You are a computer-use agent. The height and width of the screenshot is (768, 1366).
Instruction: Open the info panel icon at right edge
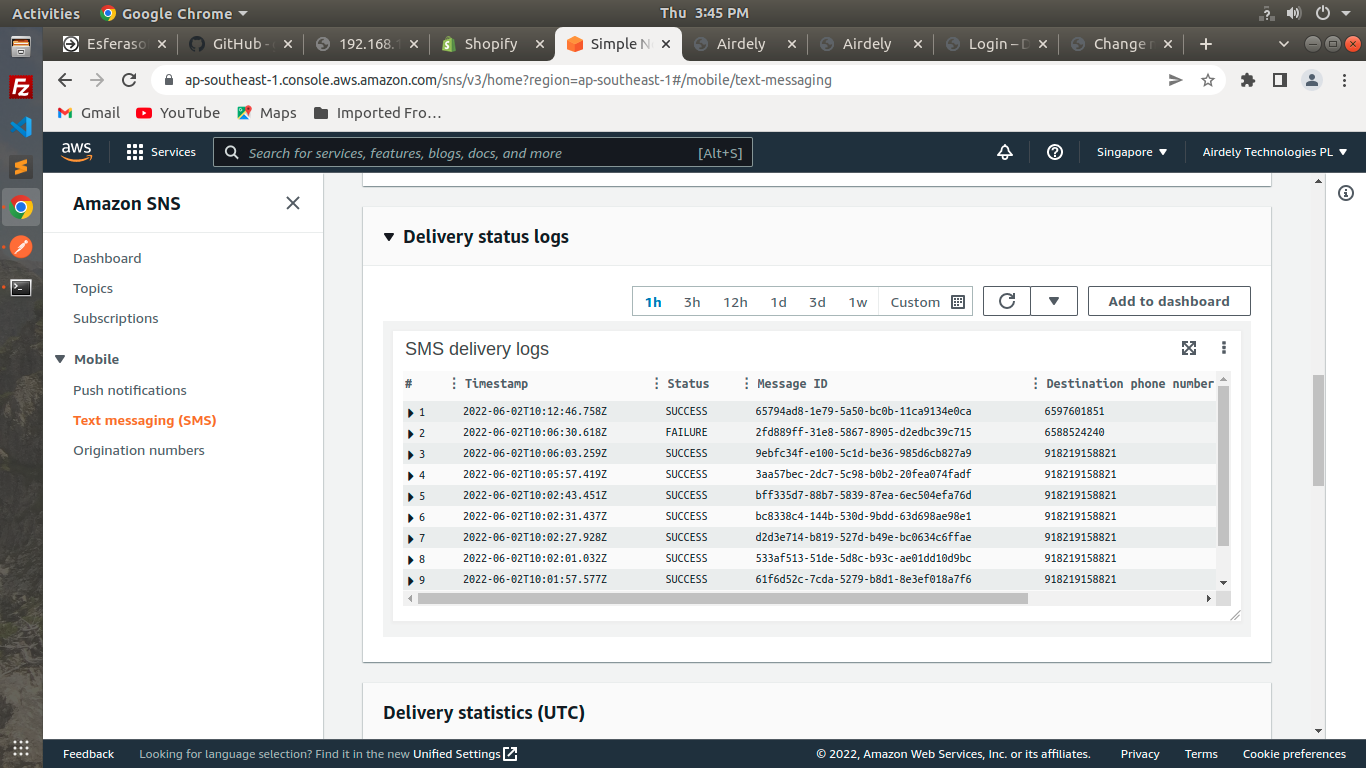[1346, 193]
